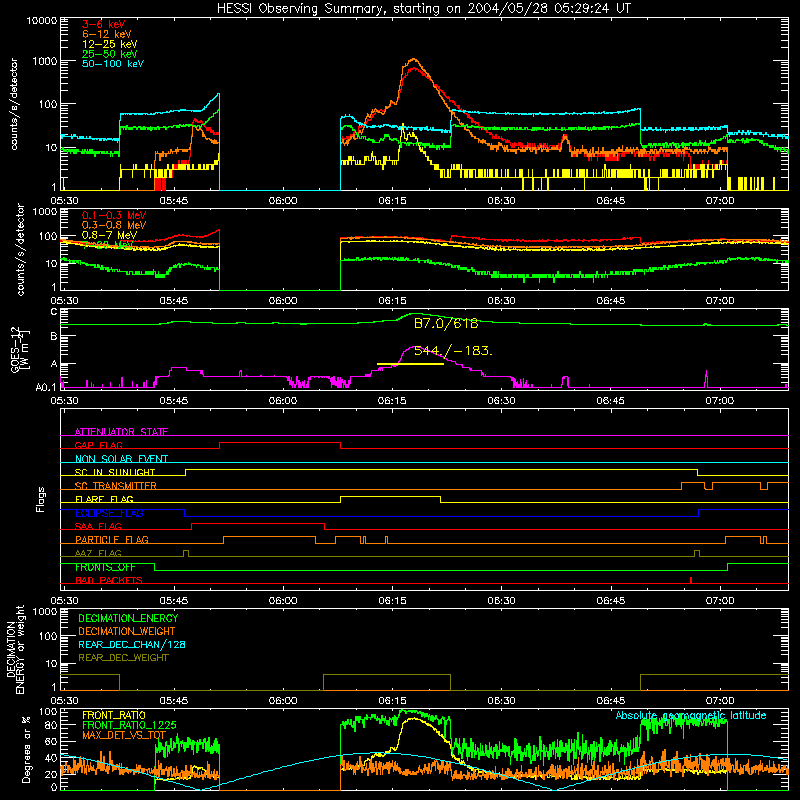Click the 06:15 time label under top panel

pyautogui.click(x=392, y=201)
